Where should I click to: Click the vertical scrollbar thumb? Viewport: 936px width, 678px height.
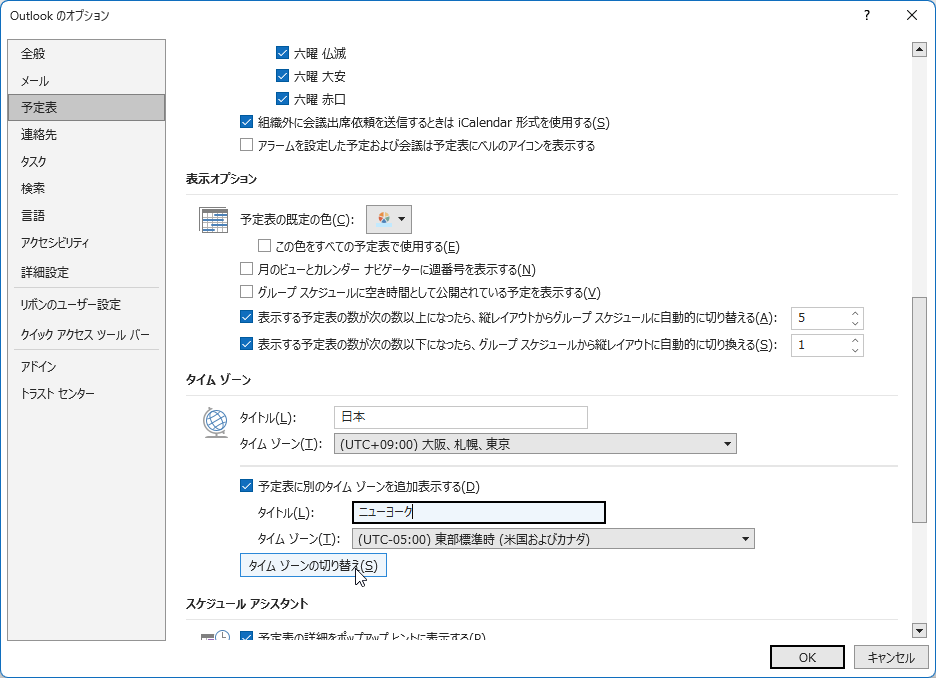919,410
